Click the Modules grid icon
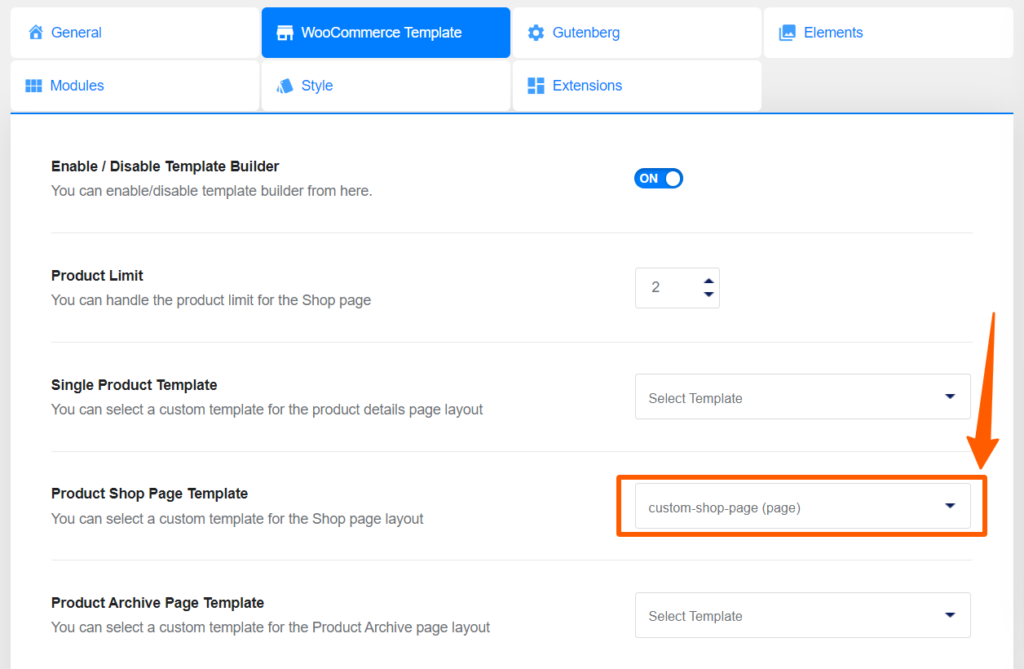The height and width of the screenshot is (669, 1024). (x=33, y=86)
